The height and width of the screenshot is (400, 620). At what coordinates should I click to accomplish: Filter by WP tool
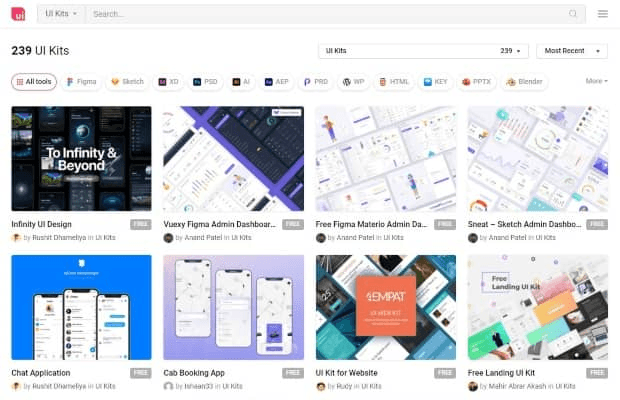353,82
